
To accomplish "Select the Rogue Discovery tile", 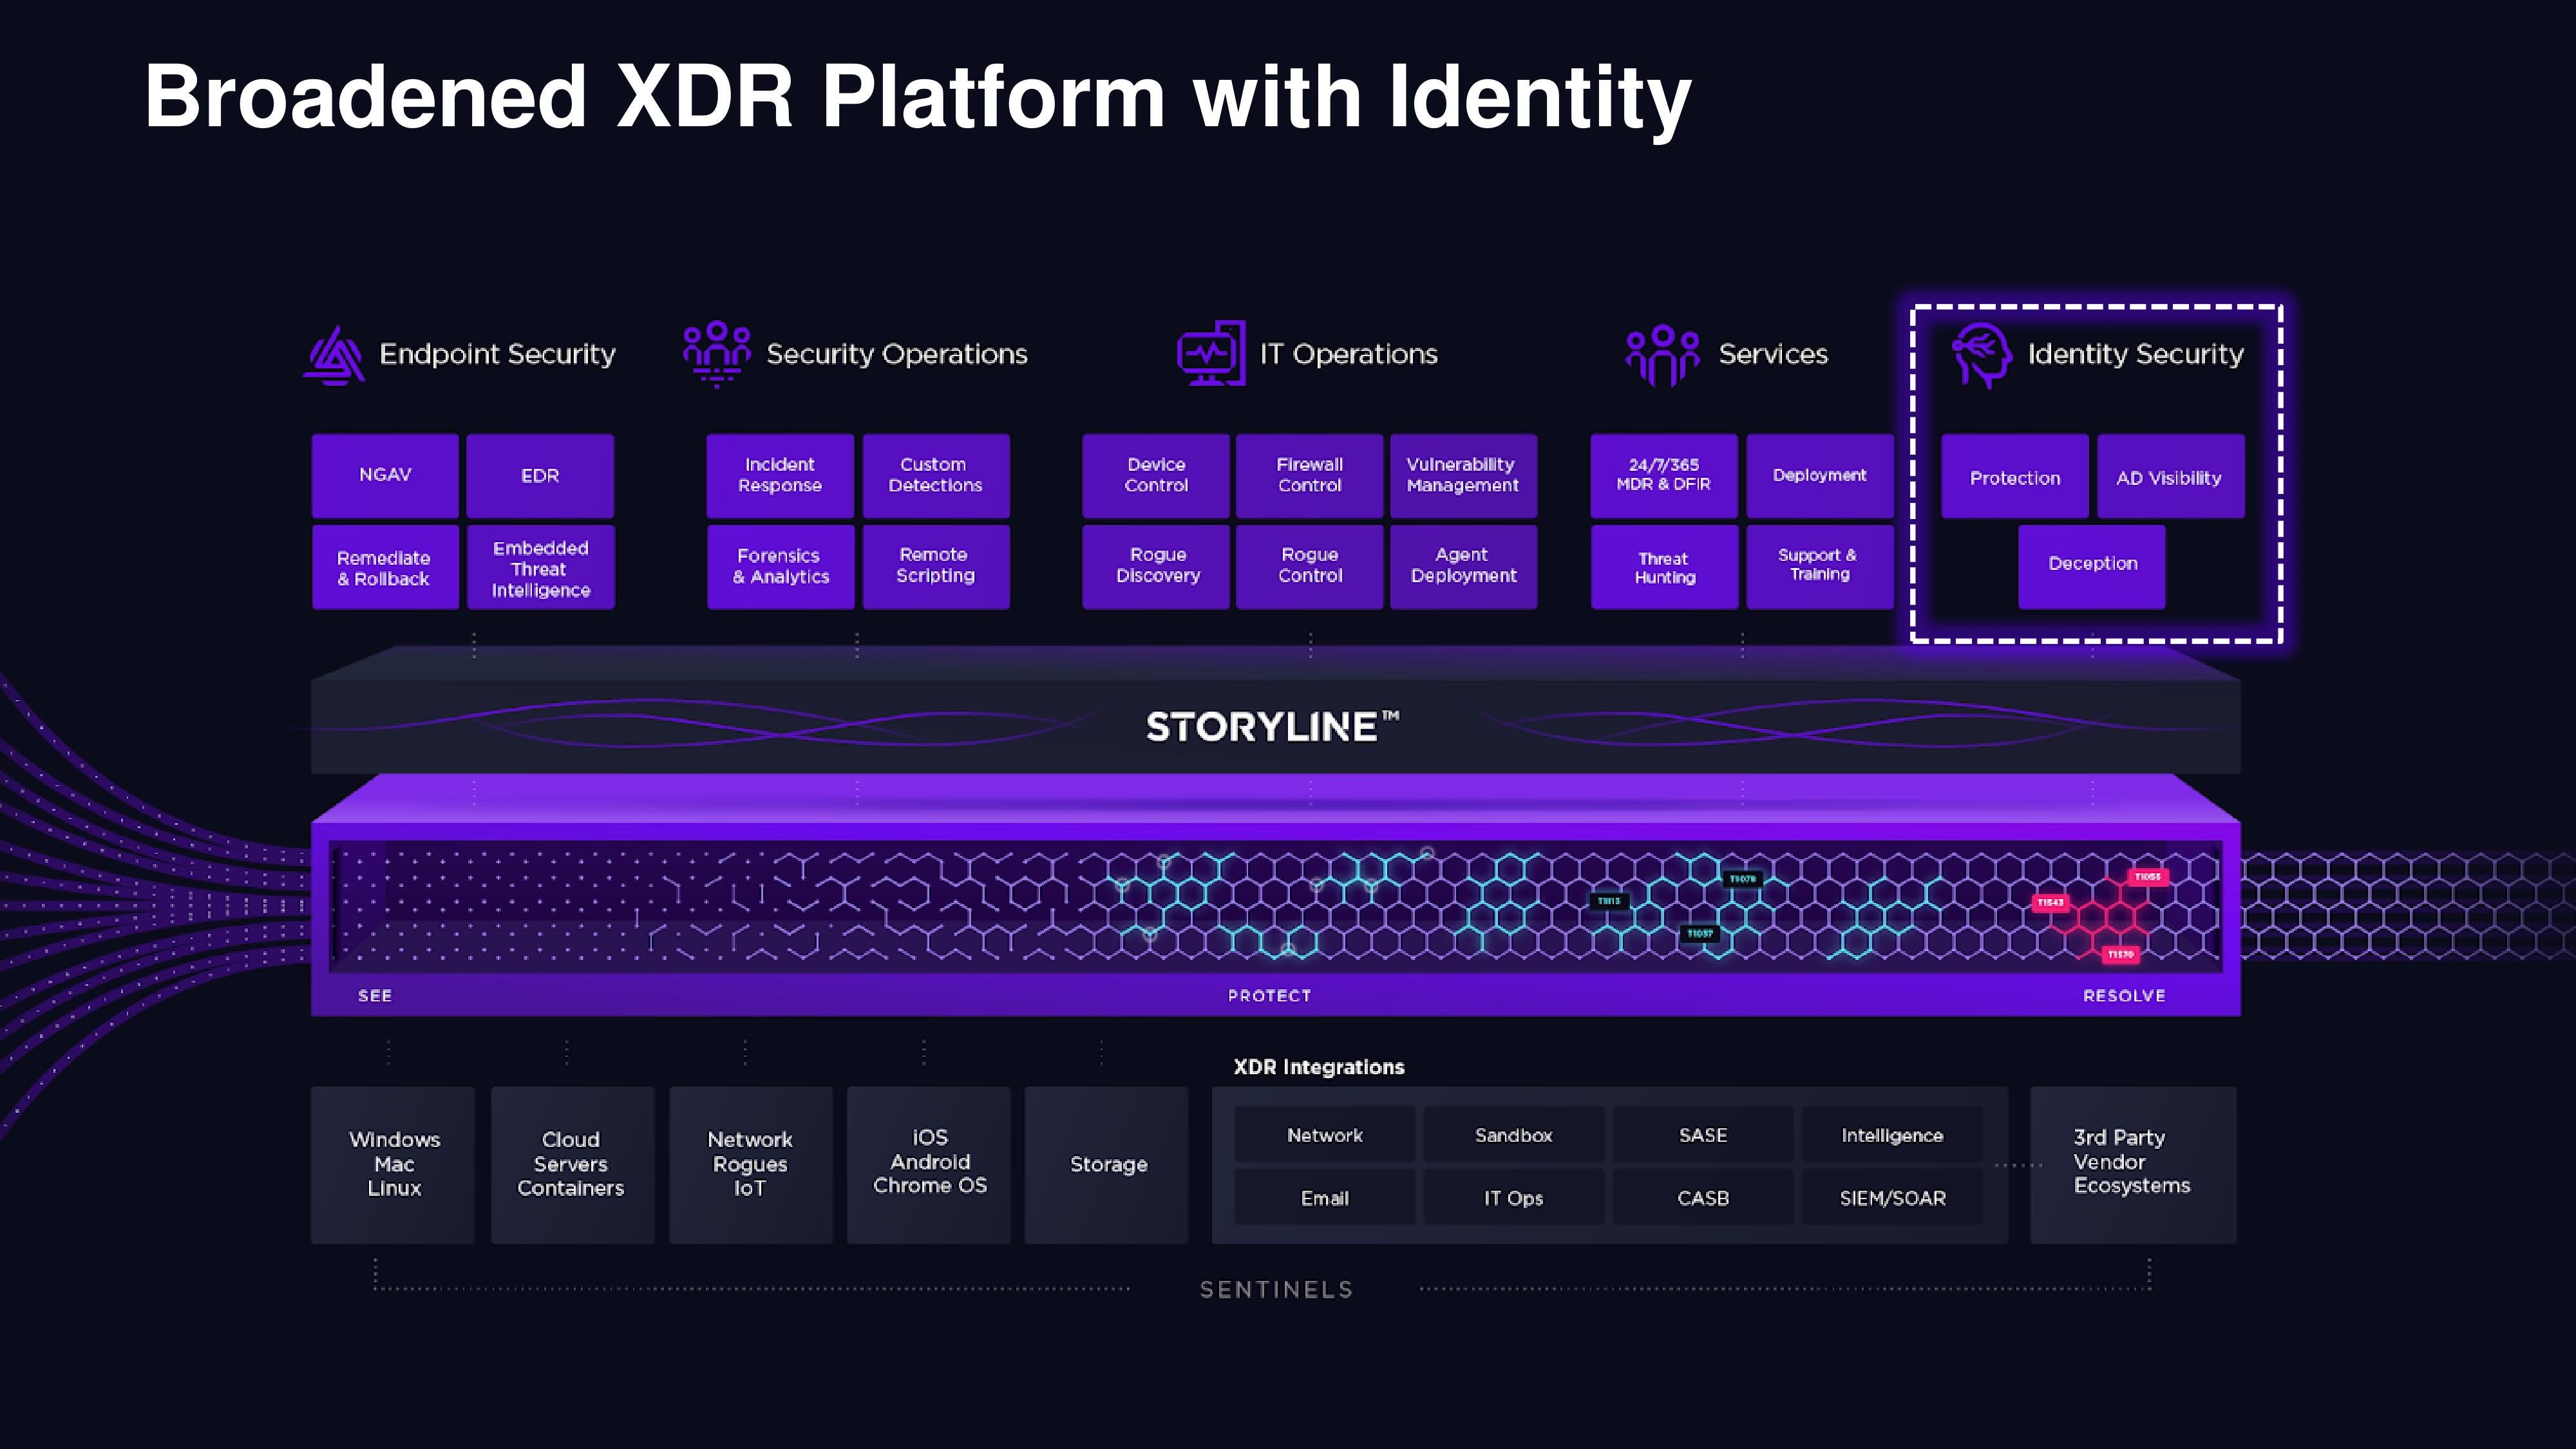I will 1156,567.
